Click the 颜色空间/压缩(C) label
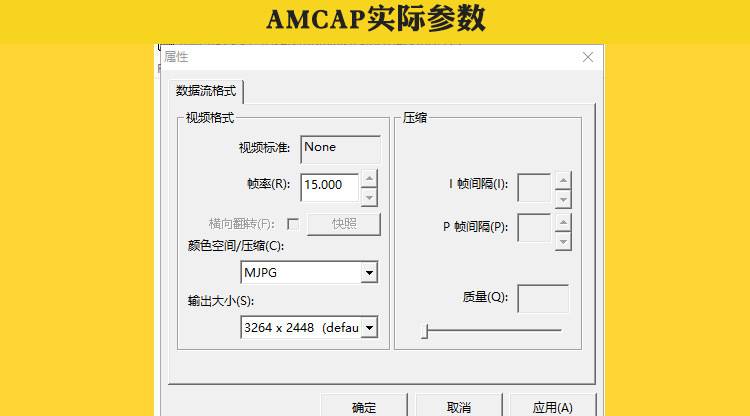 [x=236, y=246]
